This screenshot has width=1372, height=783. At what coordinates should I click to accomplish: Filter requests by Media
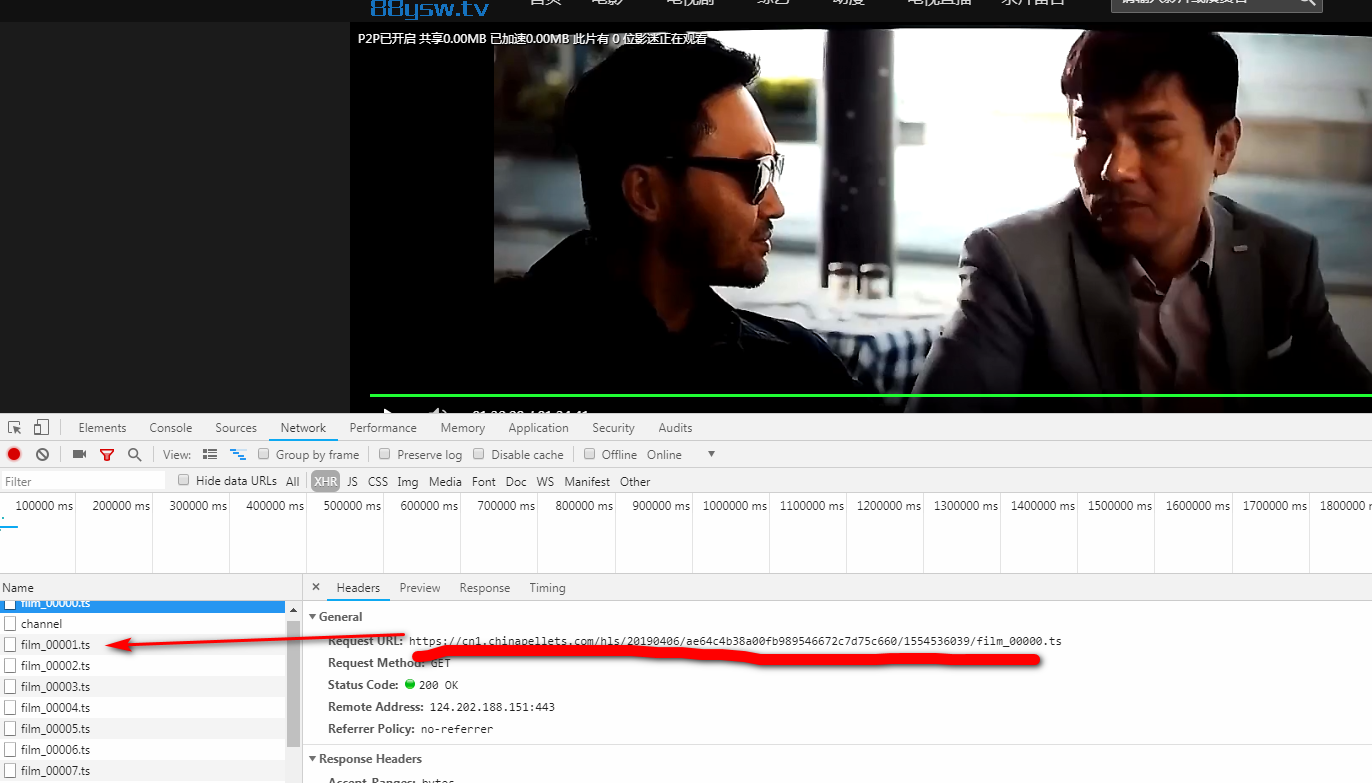click(x=445, y=481)
